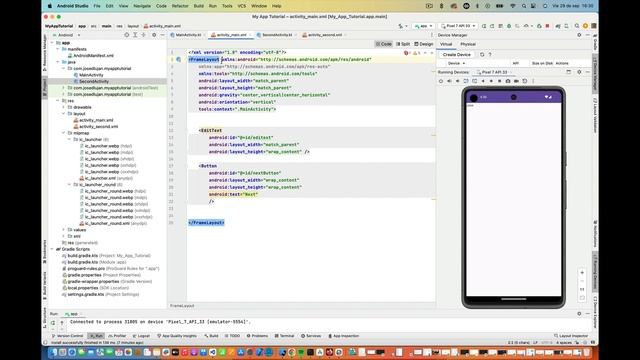Open App Inspection tool window
Image resolution: width=640 pixels, height=360 pixels.
point(344,336)
